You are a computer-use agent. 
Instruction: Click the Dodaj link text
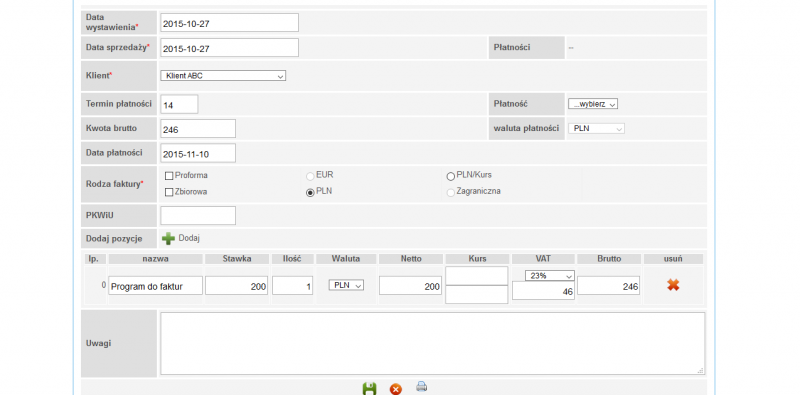(189, 238)
